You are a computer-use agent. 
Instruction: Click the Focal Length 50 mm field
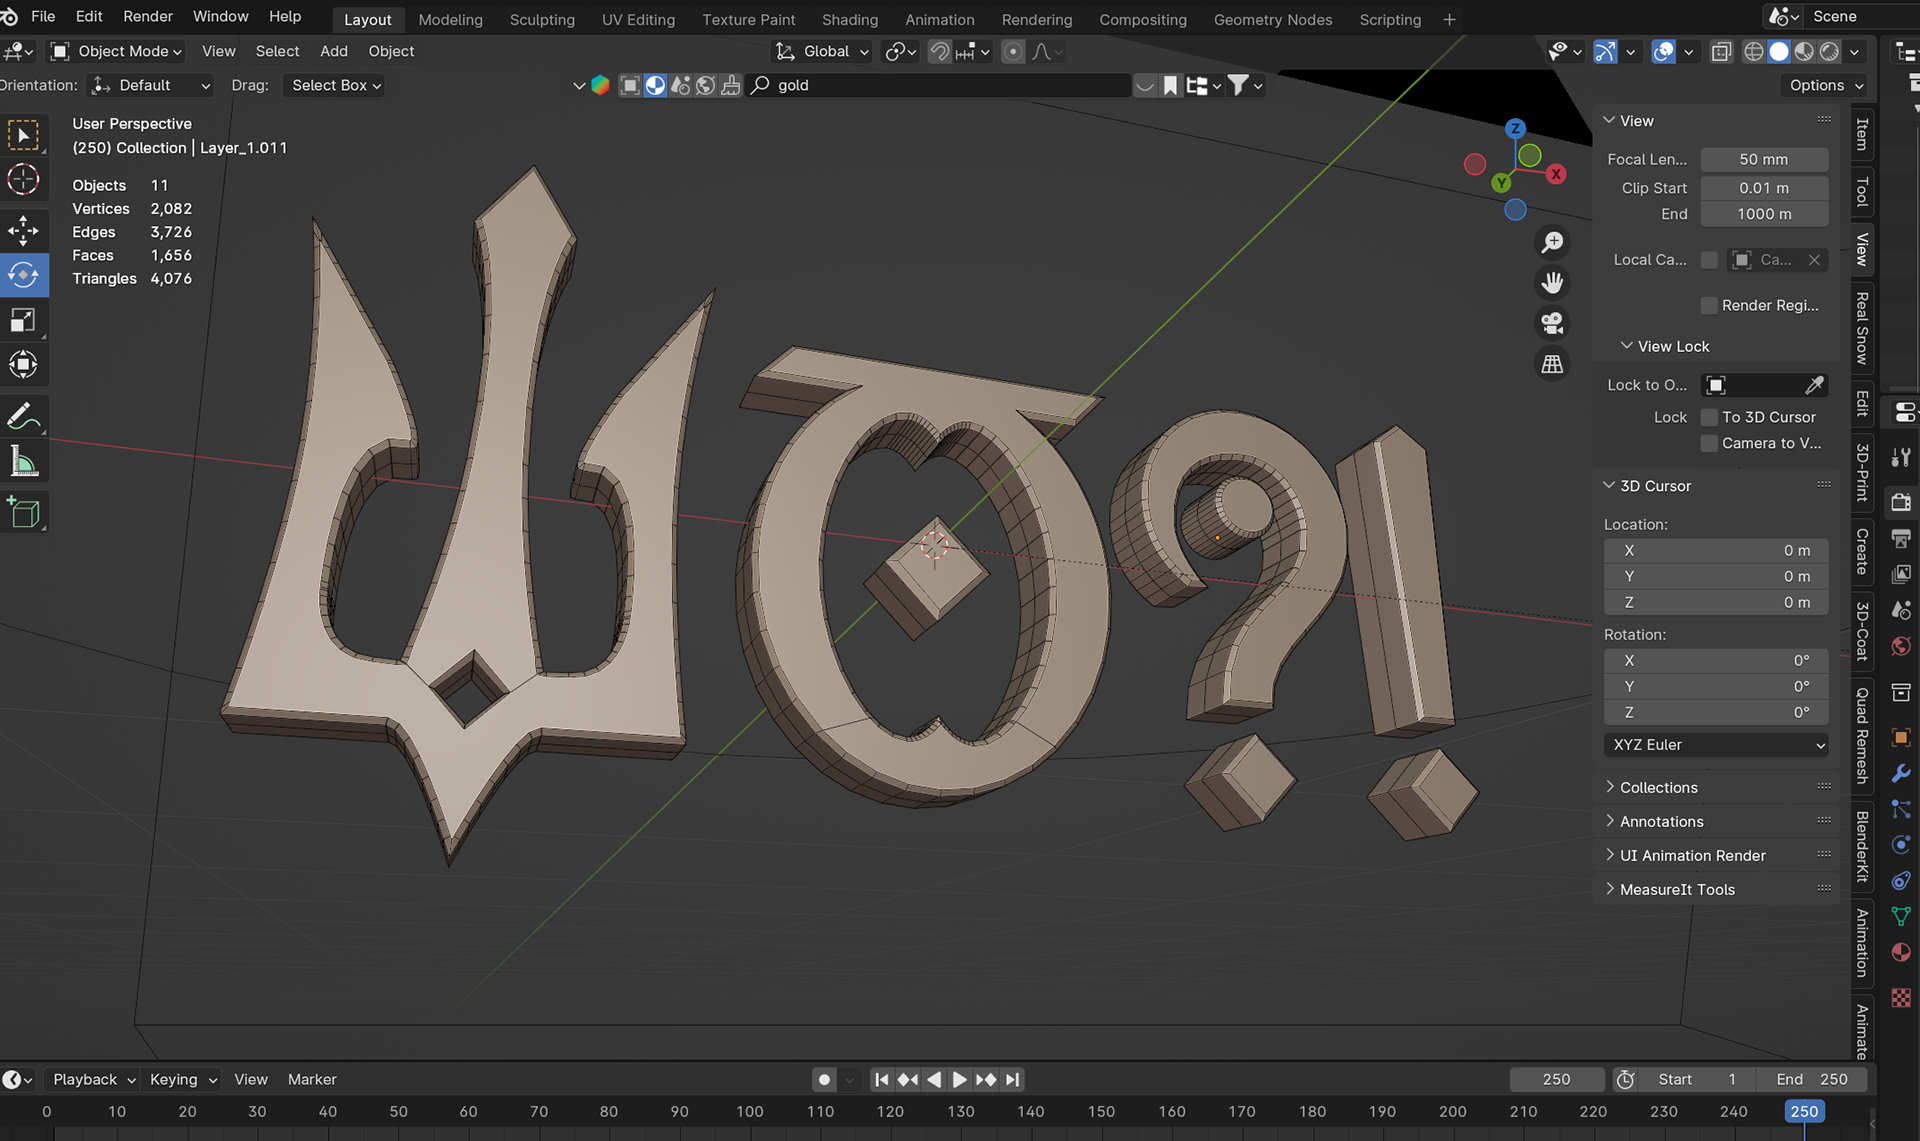click(1763, 159)
